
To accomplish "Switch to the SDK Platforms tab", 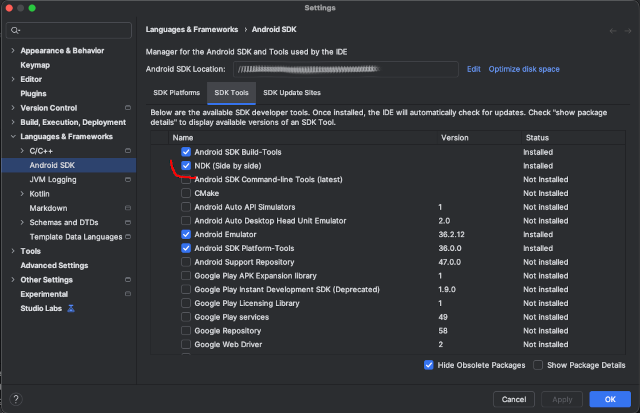I will [176, 93].
